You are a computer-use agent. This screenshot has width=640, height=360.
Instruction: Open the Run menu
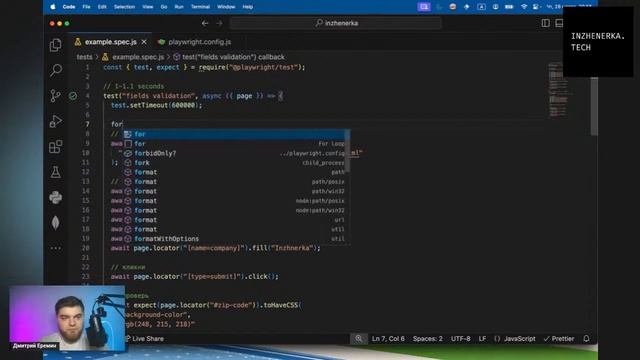pos(179,7)
